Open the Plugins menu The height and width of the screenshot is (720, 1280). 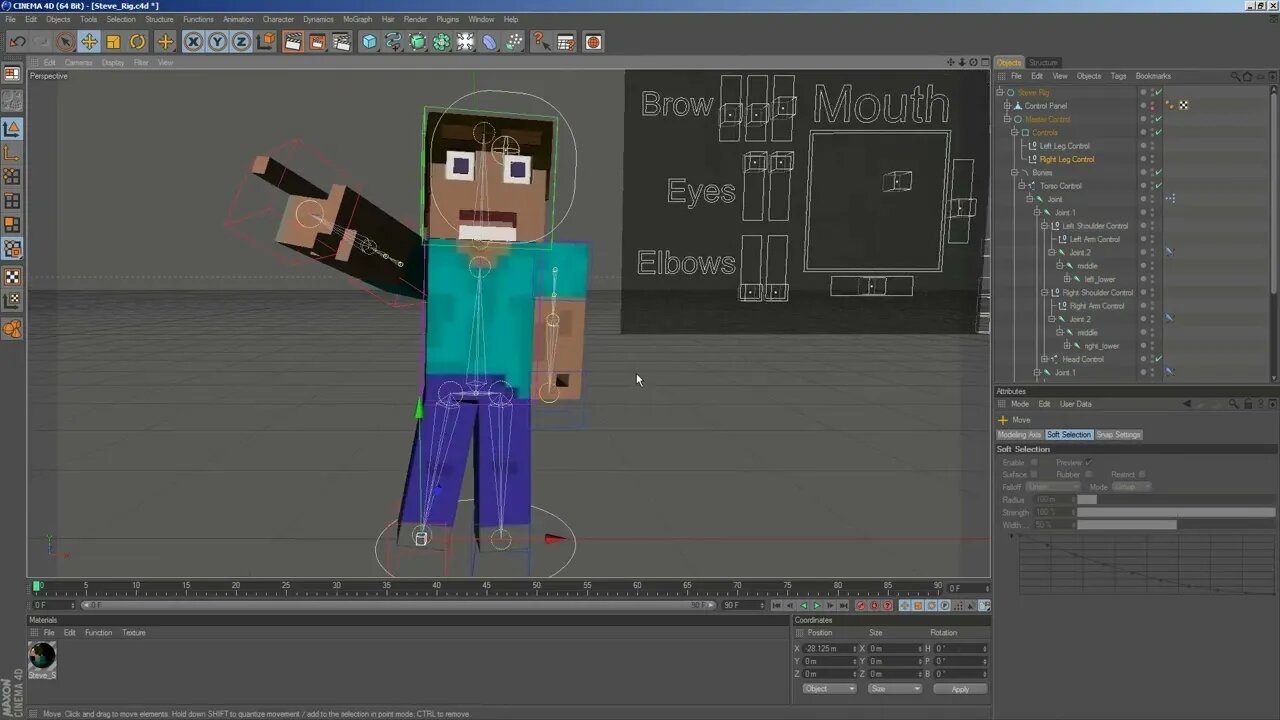coord(447,19)
